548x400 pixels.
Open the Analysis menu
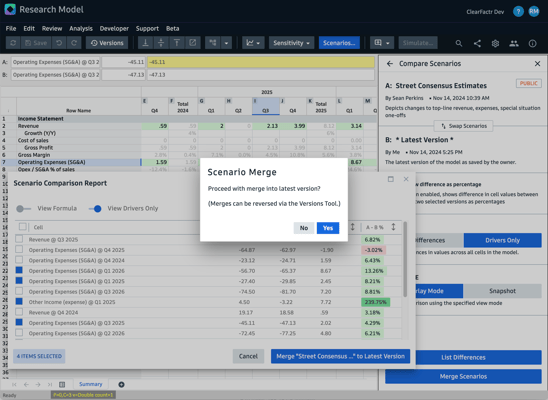81,28
